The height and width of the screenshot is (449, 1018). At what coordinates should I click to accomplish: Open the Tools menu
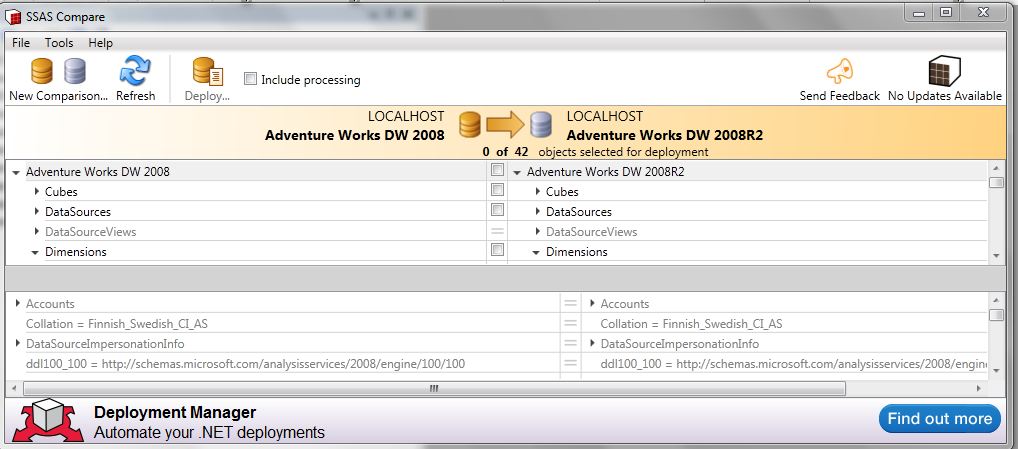(x=59, y=43)
